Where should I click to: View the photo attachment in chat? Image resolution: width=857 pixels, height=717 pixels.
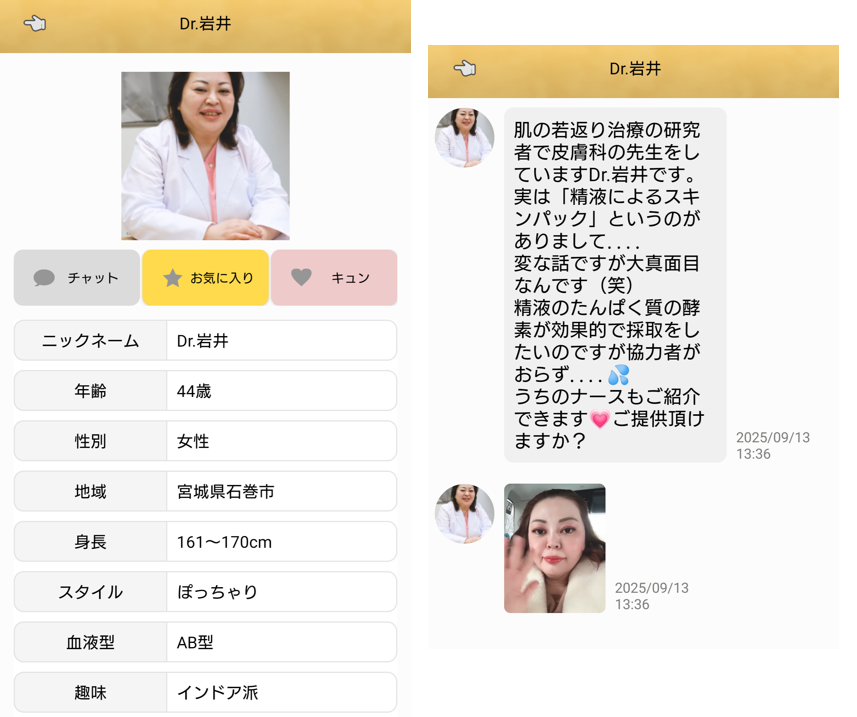pyautogui.click(x=554, y=548)
